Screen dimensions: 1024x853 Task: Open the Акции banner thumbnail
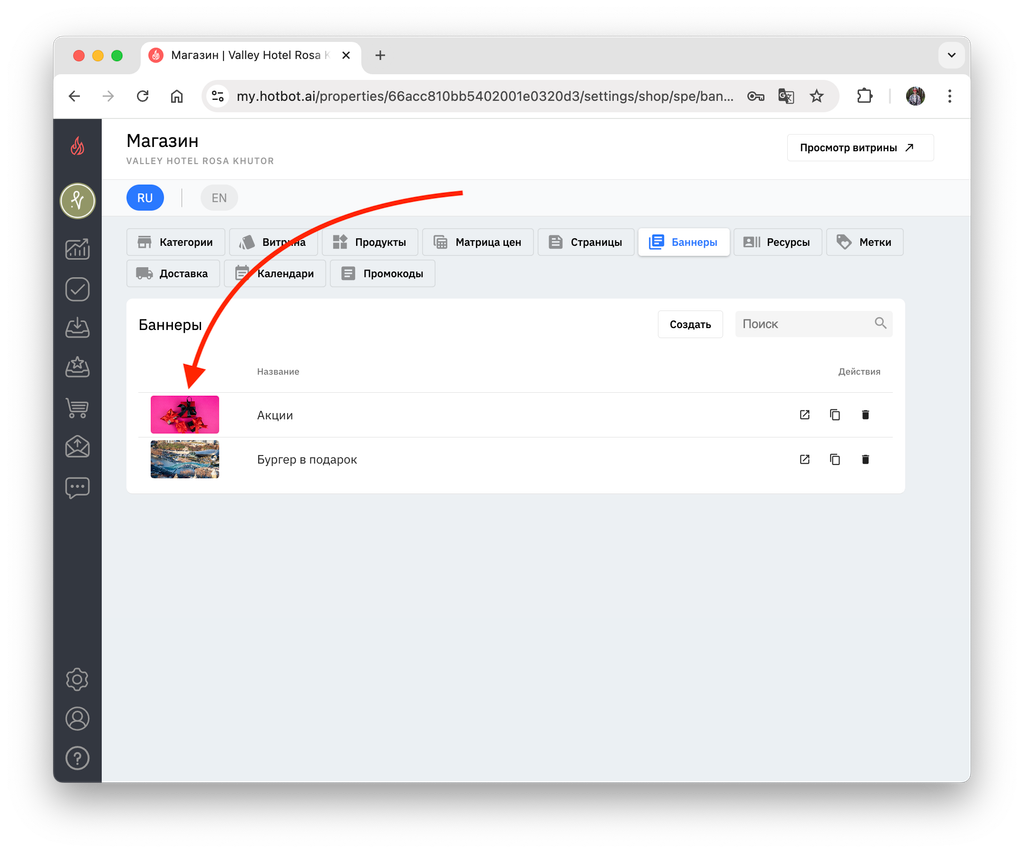pyautogui.click(x=185, y=415)
